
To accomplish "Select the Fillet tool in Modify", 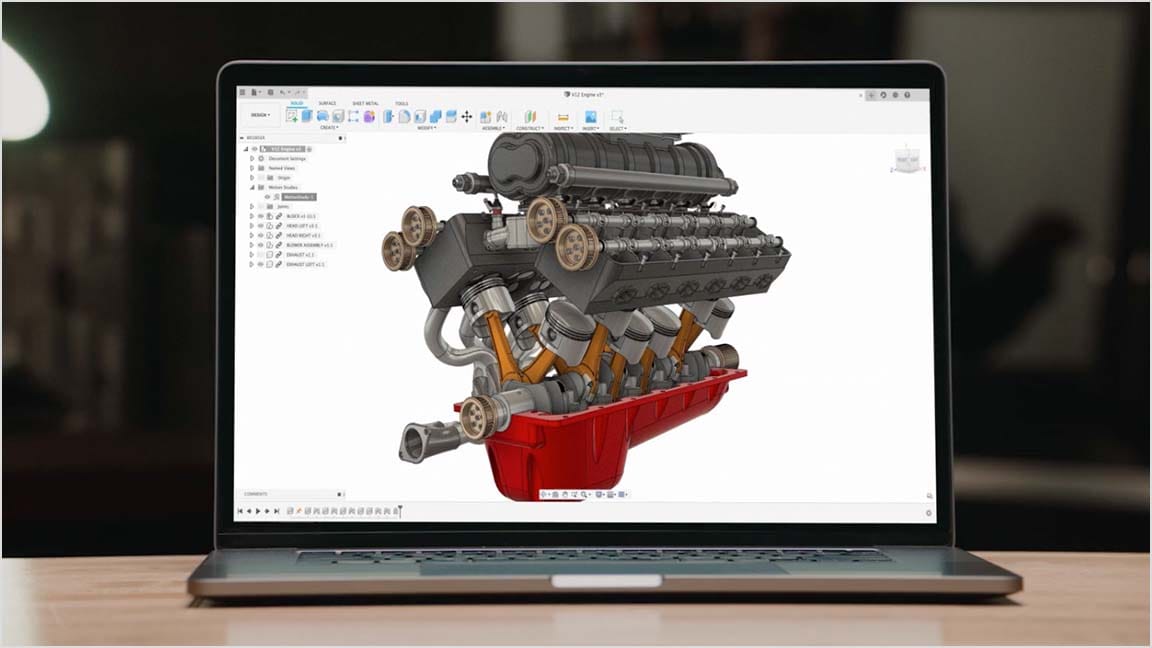I will (404, 117).
